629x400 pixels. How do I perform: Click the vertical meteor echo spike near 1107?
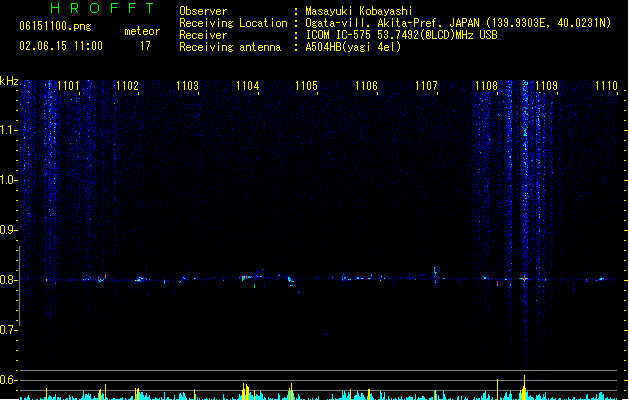(435, 275)
